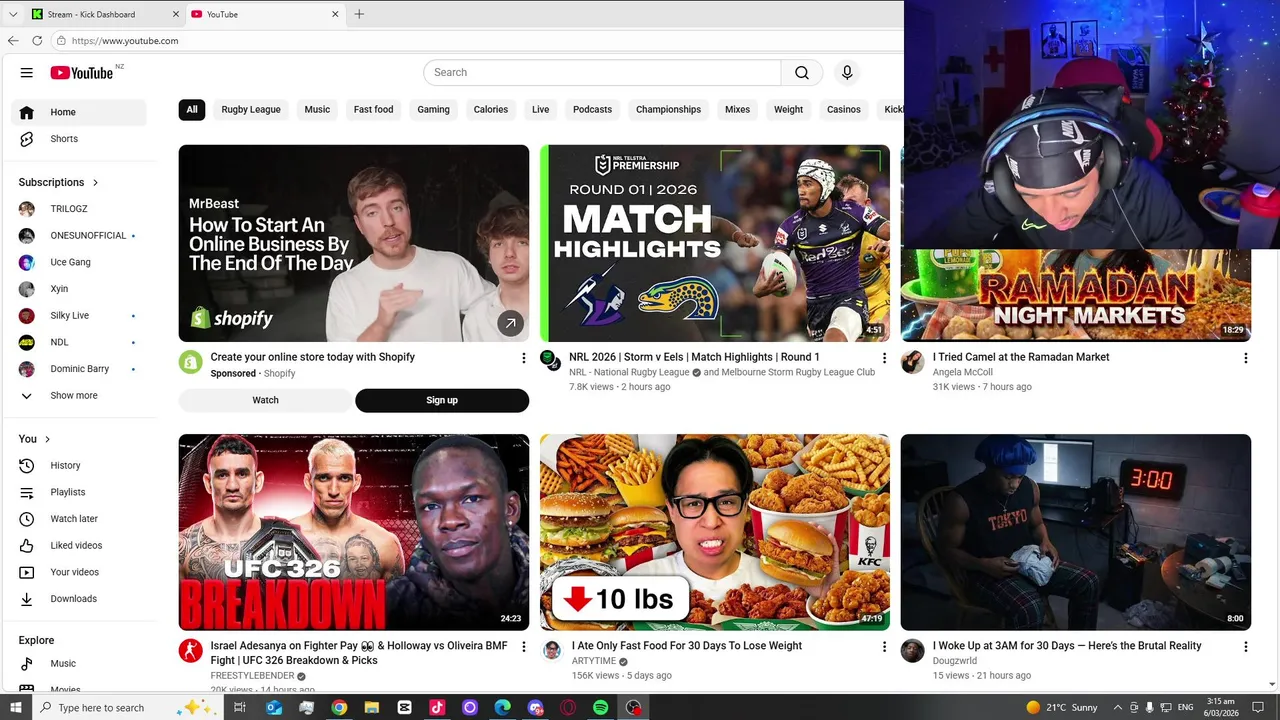Screen dimensions: 1280x720
Task: Open the Shopify ad external link arrow
Action: click(x=510, y=322)
